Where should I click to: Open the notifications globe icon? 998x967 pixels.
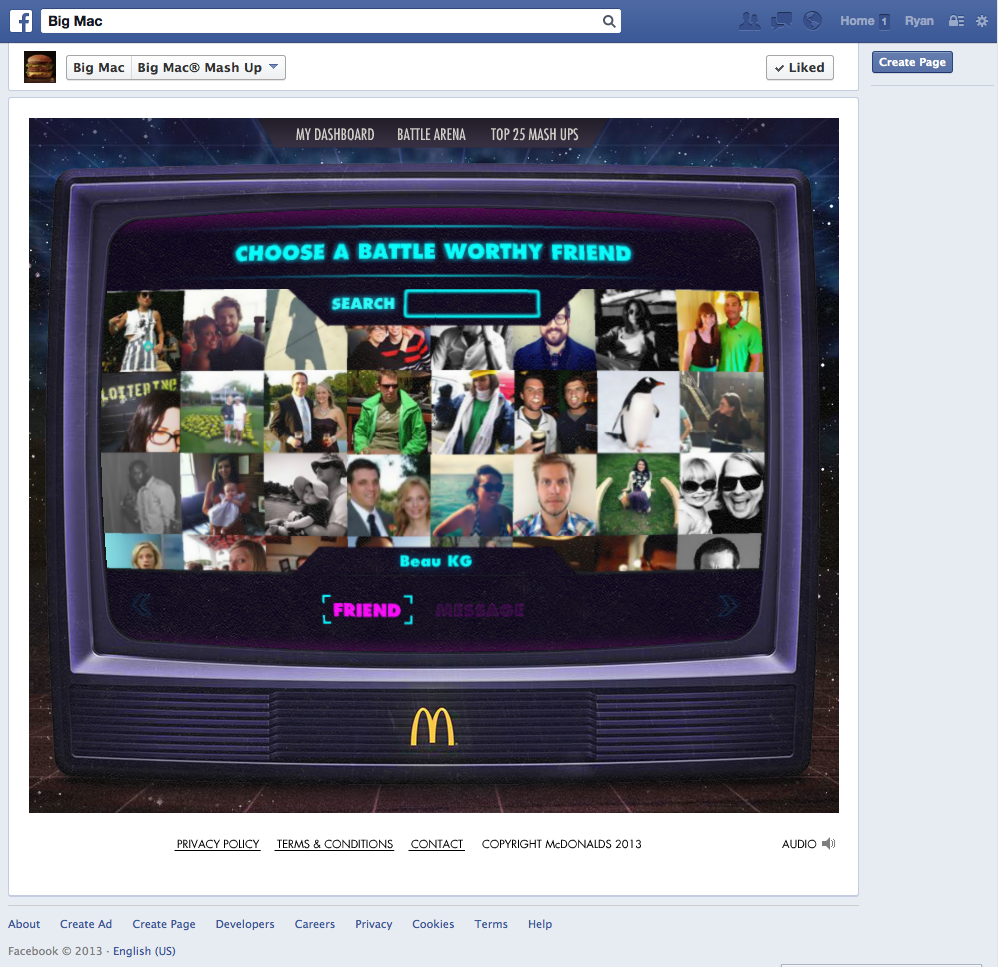point(812,21)
